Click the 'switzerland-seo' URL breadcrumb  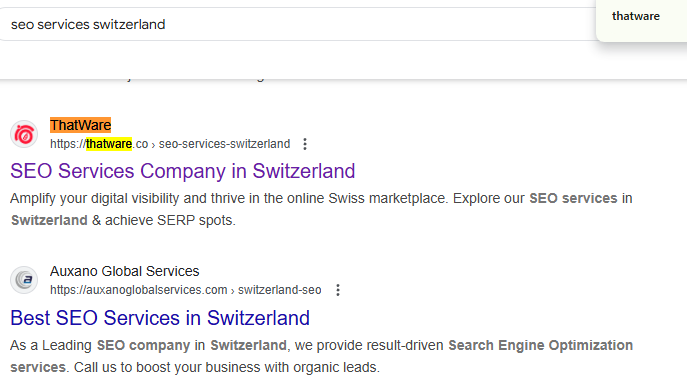[x=280, y=290]
